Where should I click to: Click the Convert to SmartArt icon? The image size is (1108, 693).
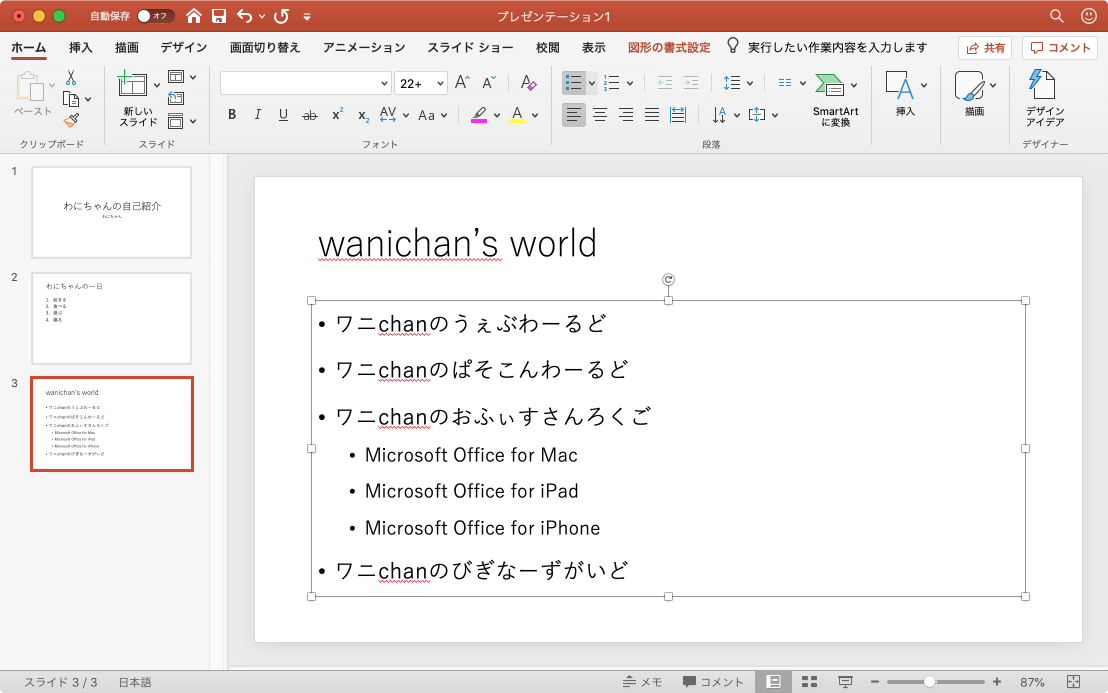pos(829,85)
